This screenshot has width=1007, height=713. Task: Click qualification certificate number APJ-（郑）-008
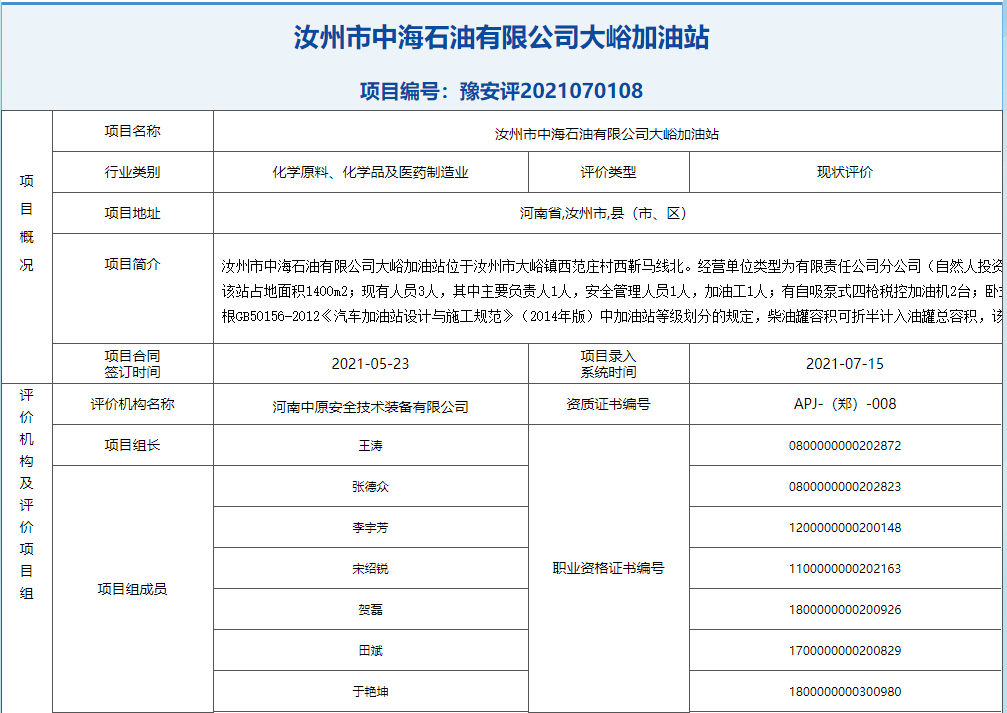click(x=845, y=405)
